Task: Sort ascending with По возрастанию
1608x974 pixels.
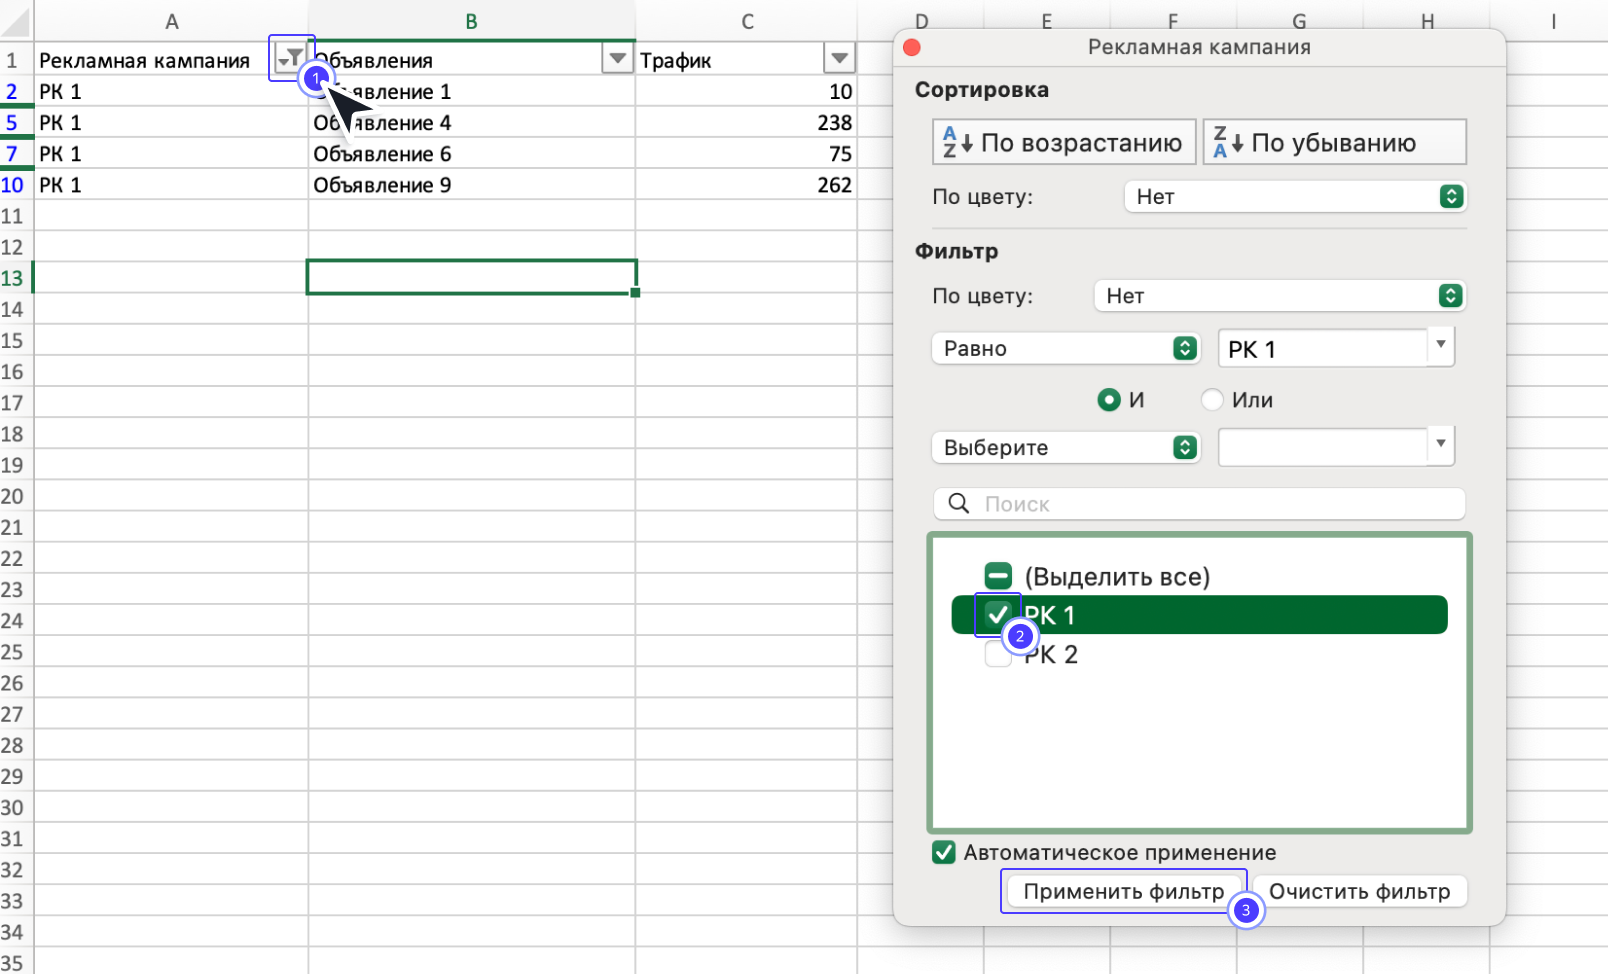Action: [x=1064, y=142]
